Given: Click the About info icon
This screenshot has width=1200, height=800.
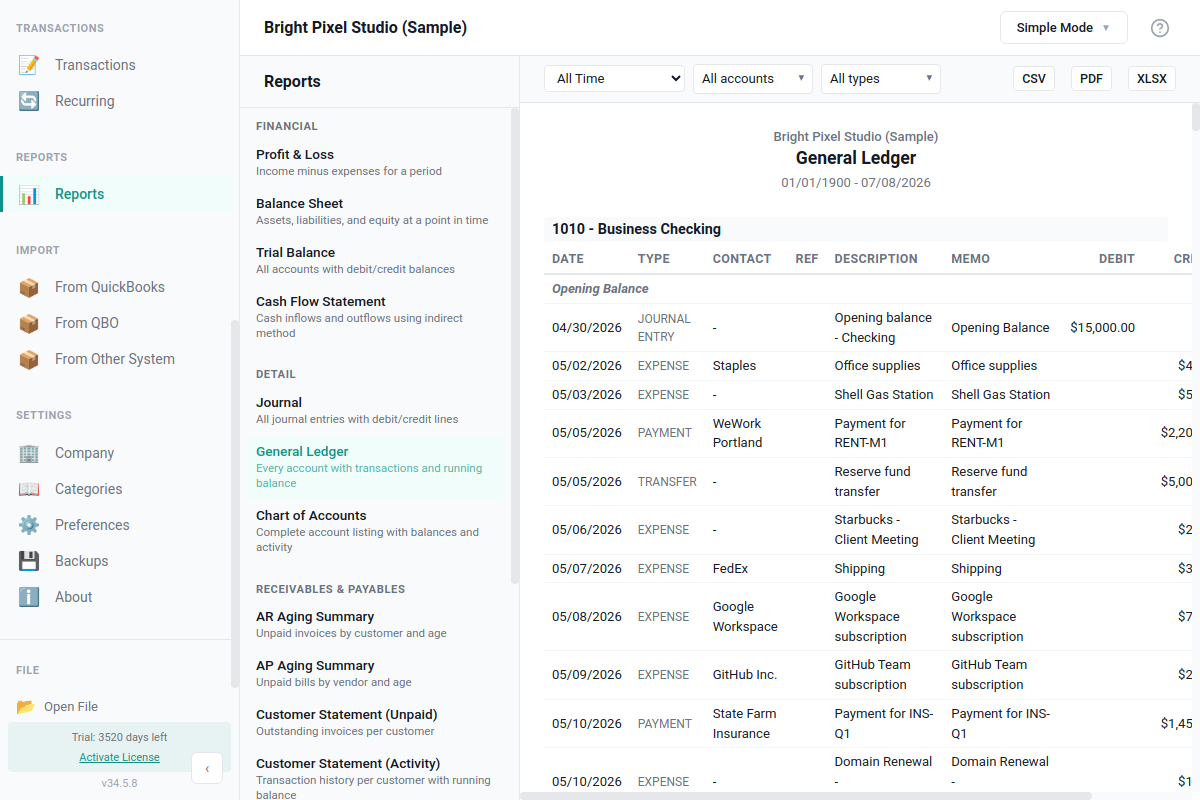Looking at the screenshot, I should pos(29,597).
